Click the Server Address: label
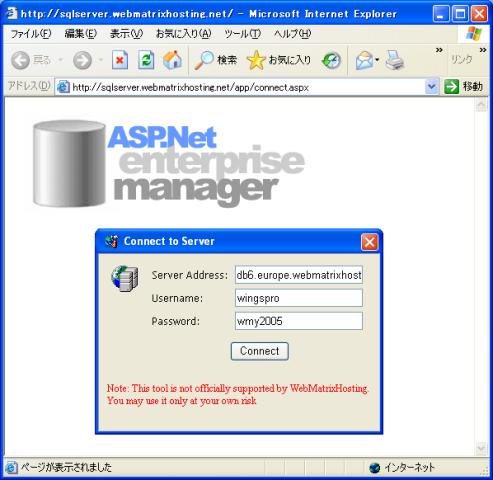 click(x=190, y=275)
